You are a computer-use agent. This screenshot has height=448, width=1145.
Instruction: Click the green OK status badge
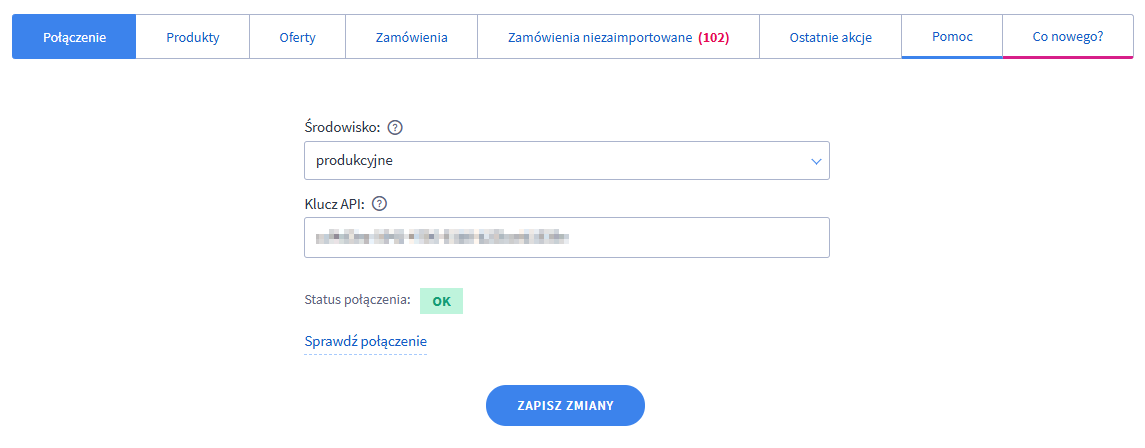(x=441, y=301)
